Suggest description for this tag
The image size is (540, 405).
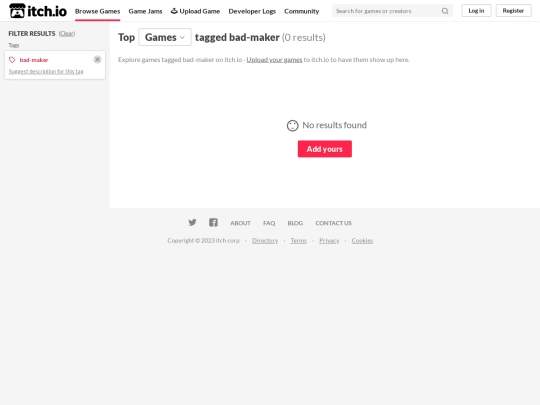pyautogui.click(x=46, y=71)
